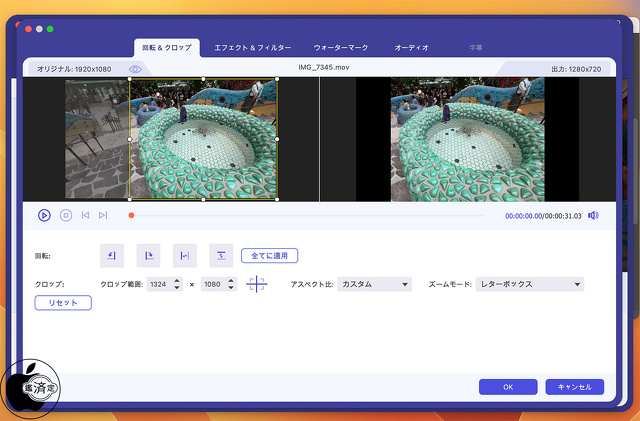Open the アスペクト比 dropdown
Screen dimensions: 640x421
[x=374, y=284]
